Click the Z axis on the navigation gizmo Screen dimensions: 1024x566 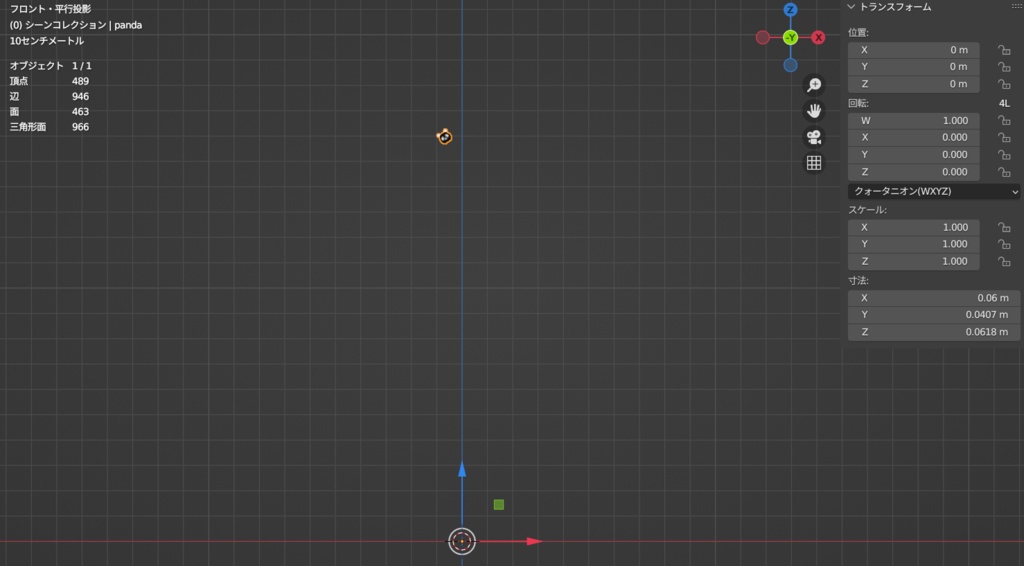pyautogui.click(x=790, y=10)
